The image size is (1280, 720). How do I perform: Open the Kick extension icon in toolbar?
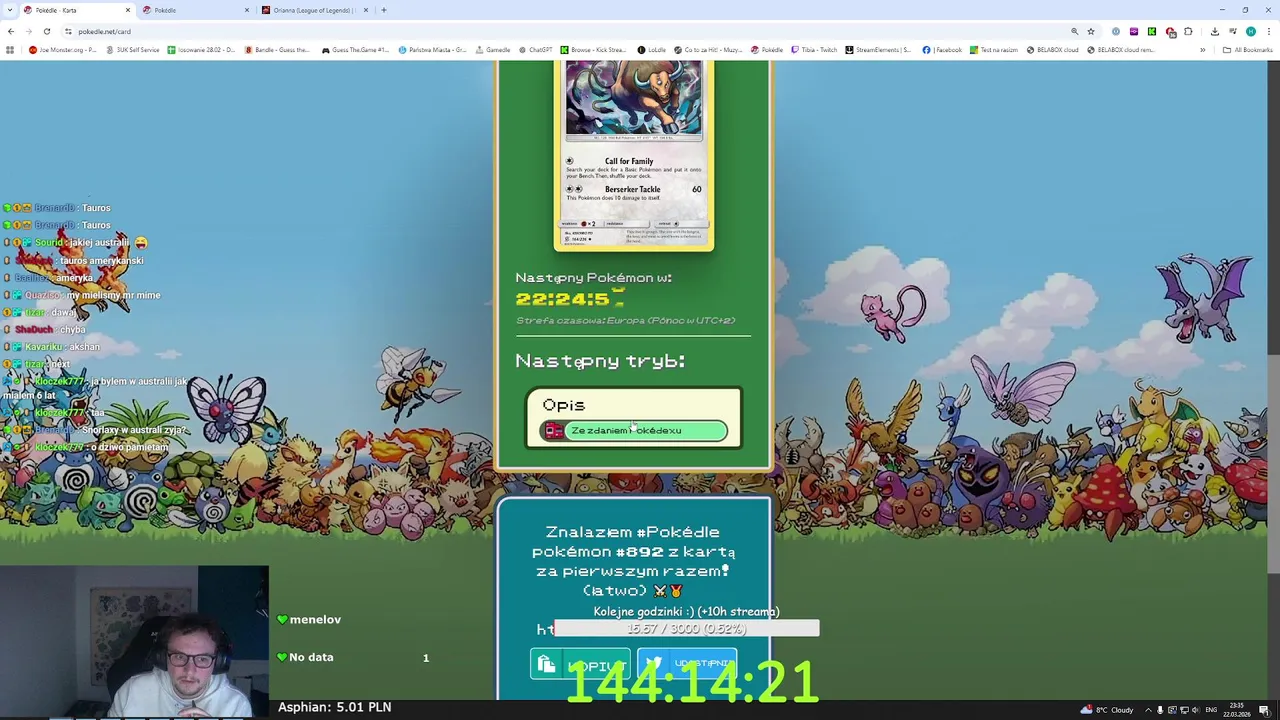tap(1152, 31)
